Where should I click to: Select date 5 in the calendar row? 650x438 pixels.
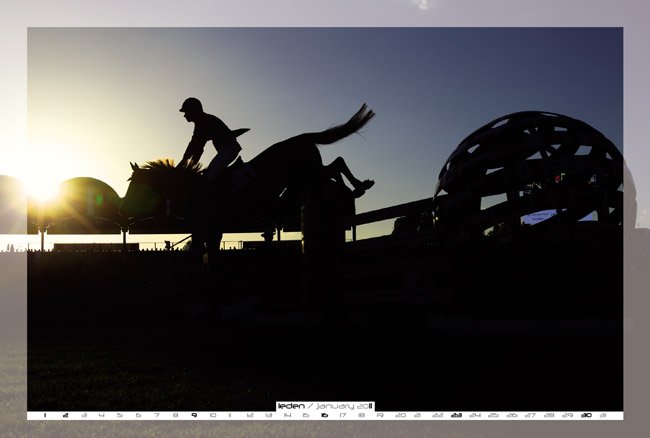[x=119, y=415]
